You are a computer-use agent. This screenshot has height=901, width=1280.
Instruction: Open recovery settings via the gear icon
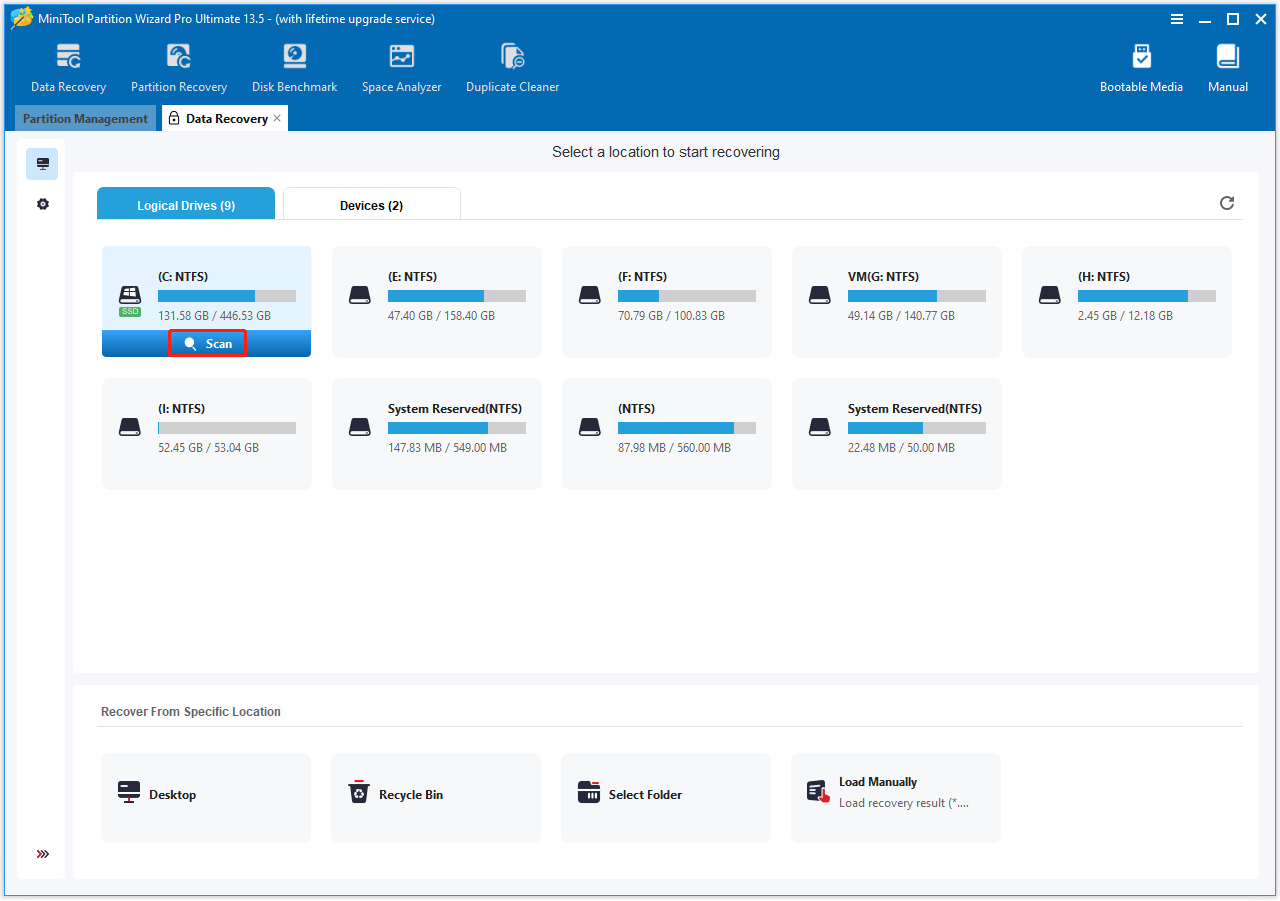coord(42,203)
